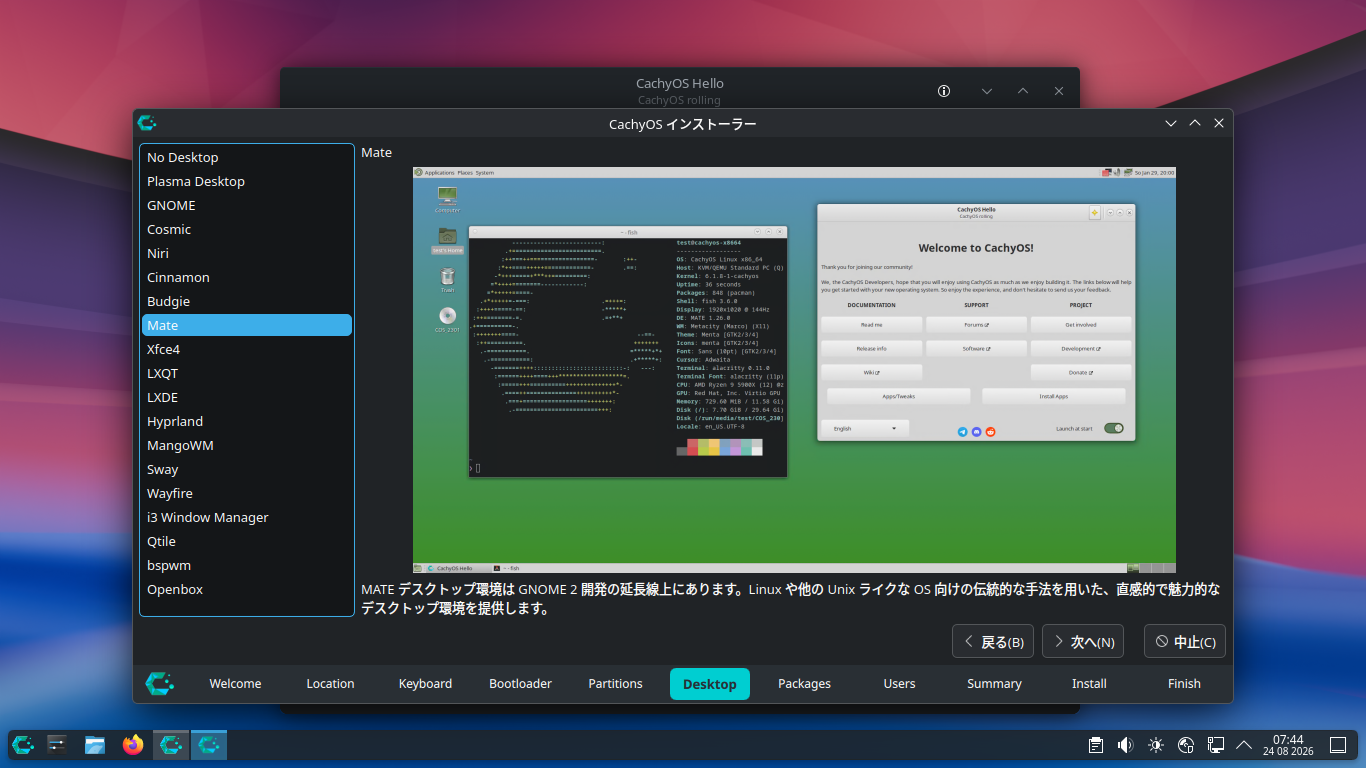The width and height of the screenshot is (1366, 768).
Task: Select LXQT in the desktop list
Action: click(247, 373)
